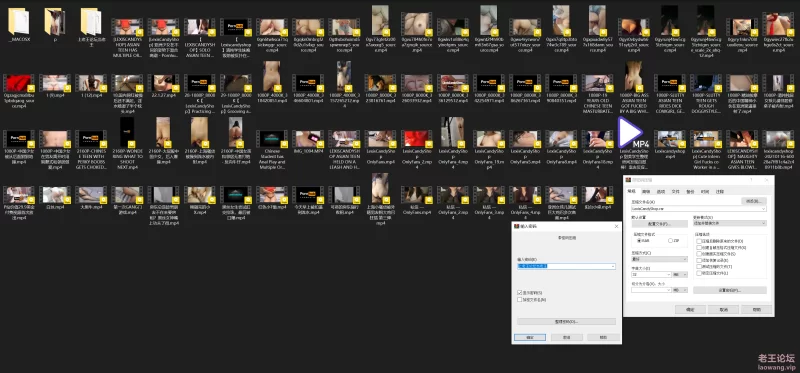Toggle the show password checkbox
The height and width of the screenshot is (373, 800).
(x=519, y=292)
